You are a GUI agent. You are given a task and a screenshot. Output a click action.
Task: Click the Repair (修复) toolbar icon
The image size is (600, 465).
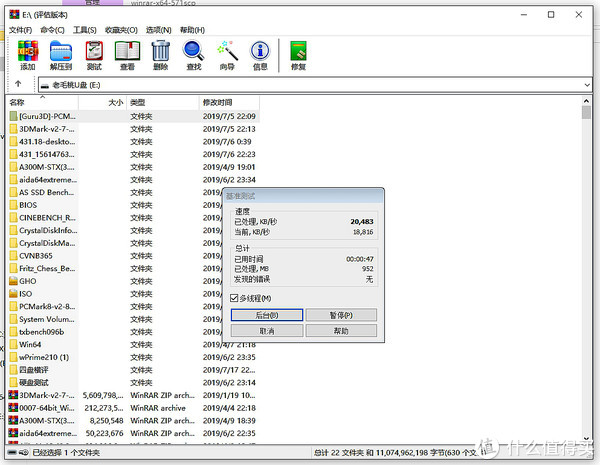click(298, 55)
